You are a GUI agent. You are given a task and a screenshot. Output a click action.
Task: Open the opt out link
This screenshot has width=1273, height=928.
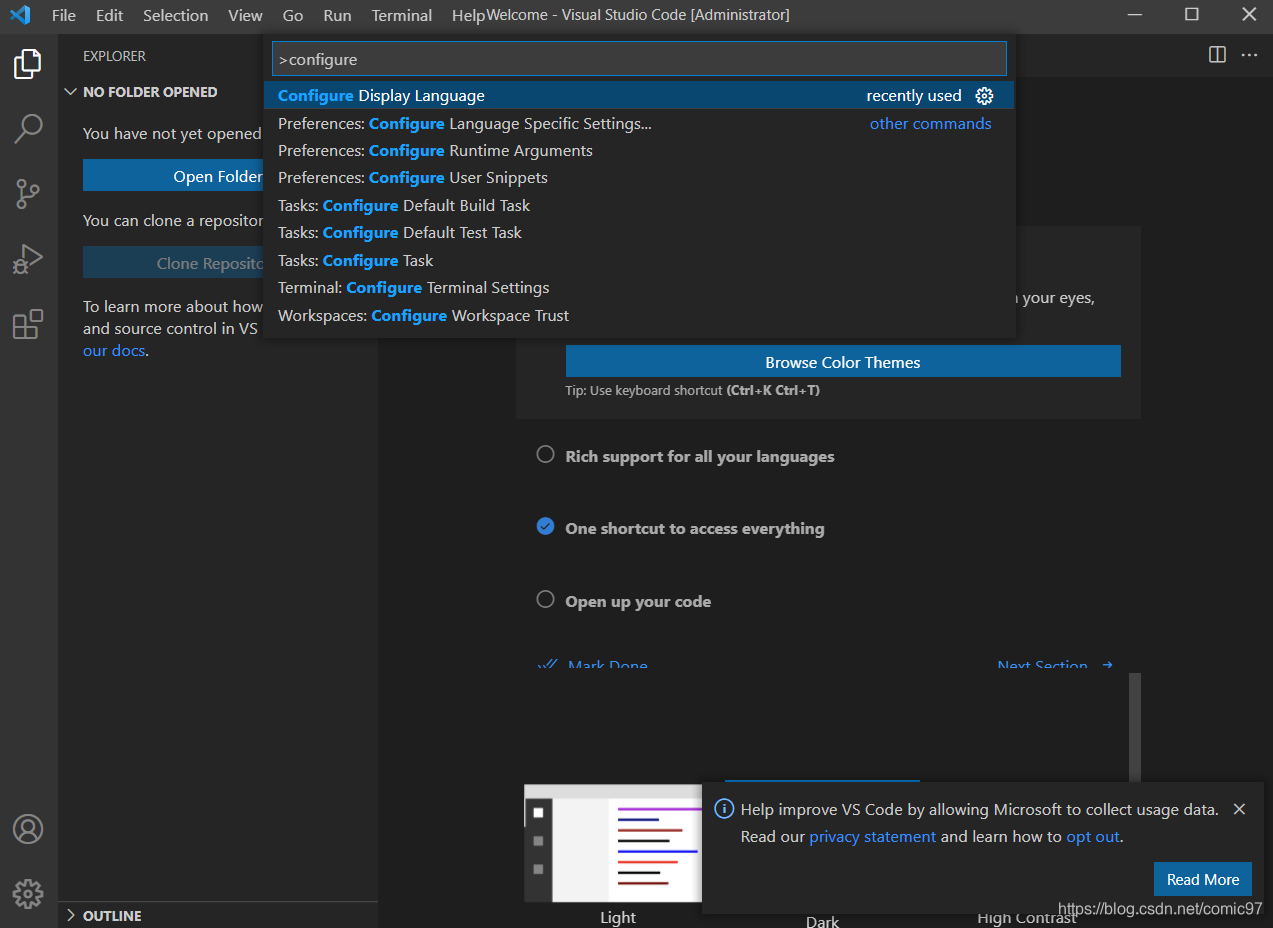click(x=1093, y=836)
